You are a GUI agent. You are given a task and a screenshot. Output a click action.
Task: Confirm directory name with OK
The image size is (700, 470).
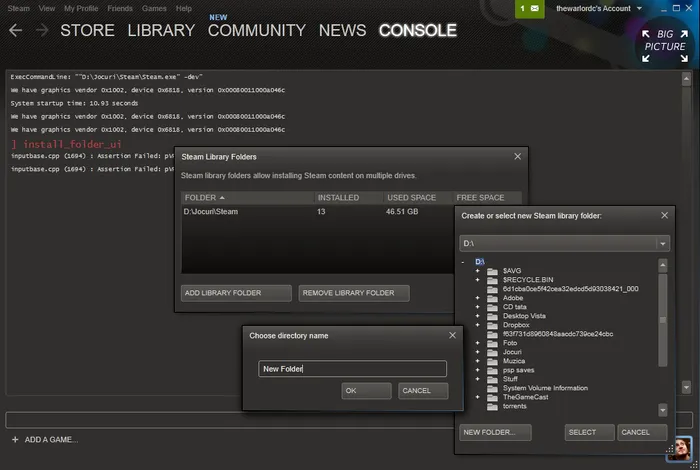point(367,391)
